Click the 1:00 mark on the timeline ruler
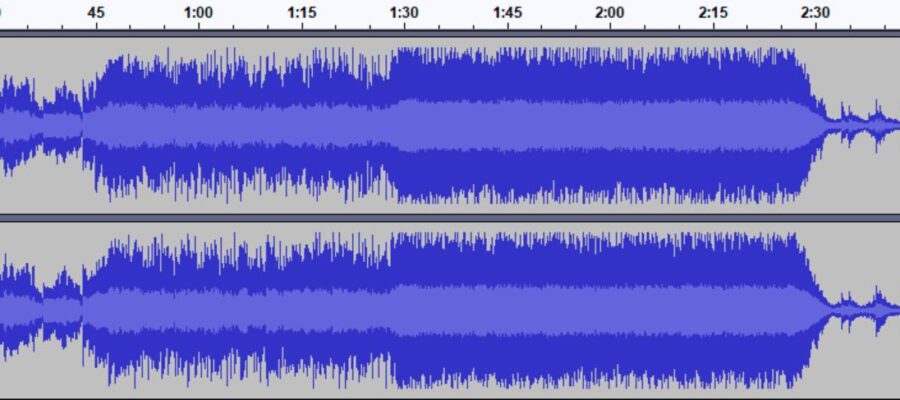This screenshot has height=400, width=900. click(x=199, y=13)
